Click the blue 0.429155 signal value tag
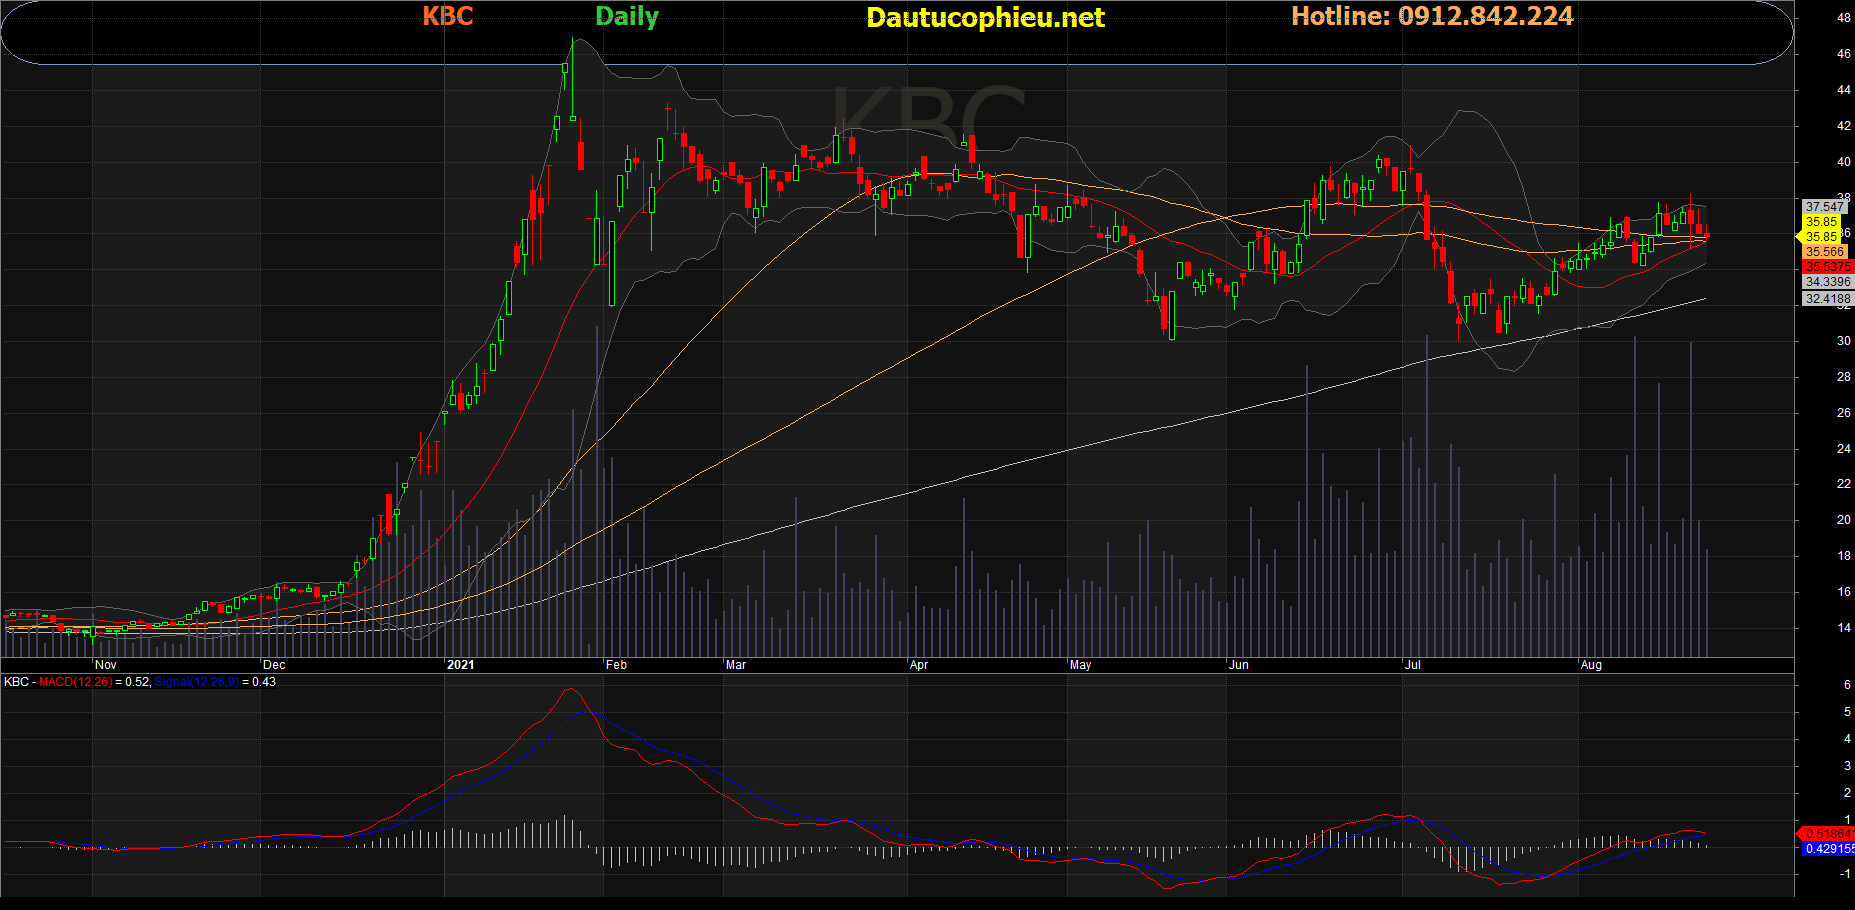The width and height of the screenshot is (1855, 910). pyautogui.click(x=1828, y=849)
